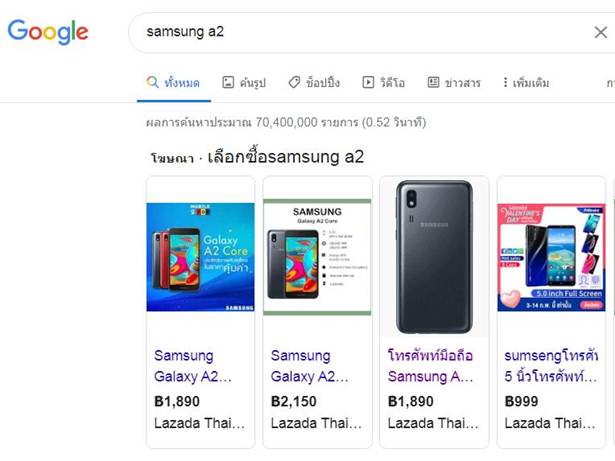This screenshot has width=615, height=461.
Task: Open the black Samsung phone back image
Action: coord(434,257)
